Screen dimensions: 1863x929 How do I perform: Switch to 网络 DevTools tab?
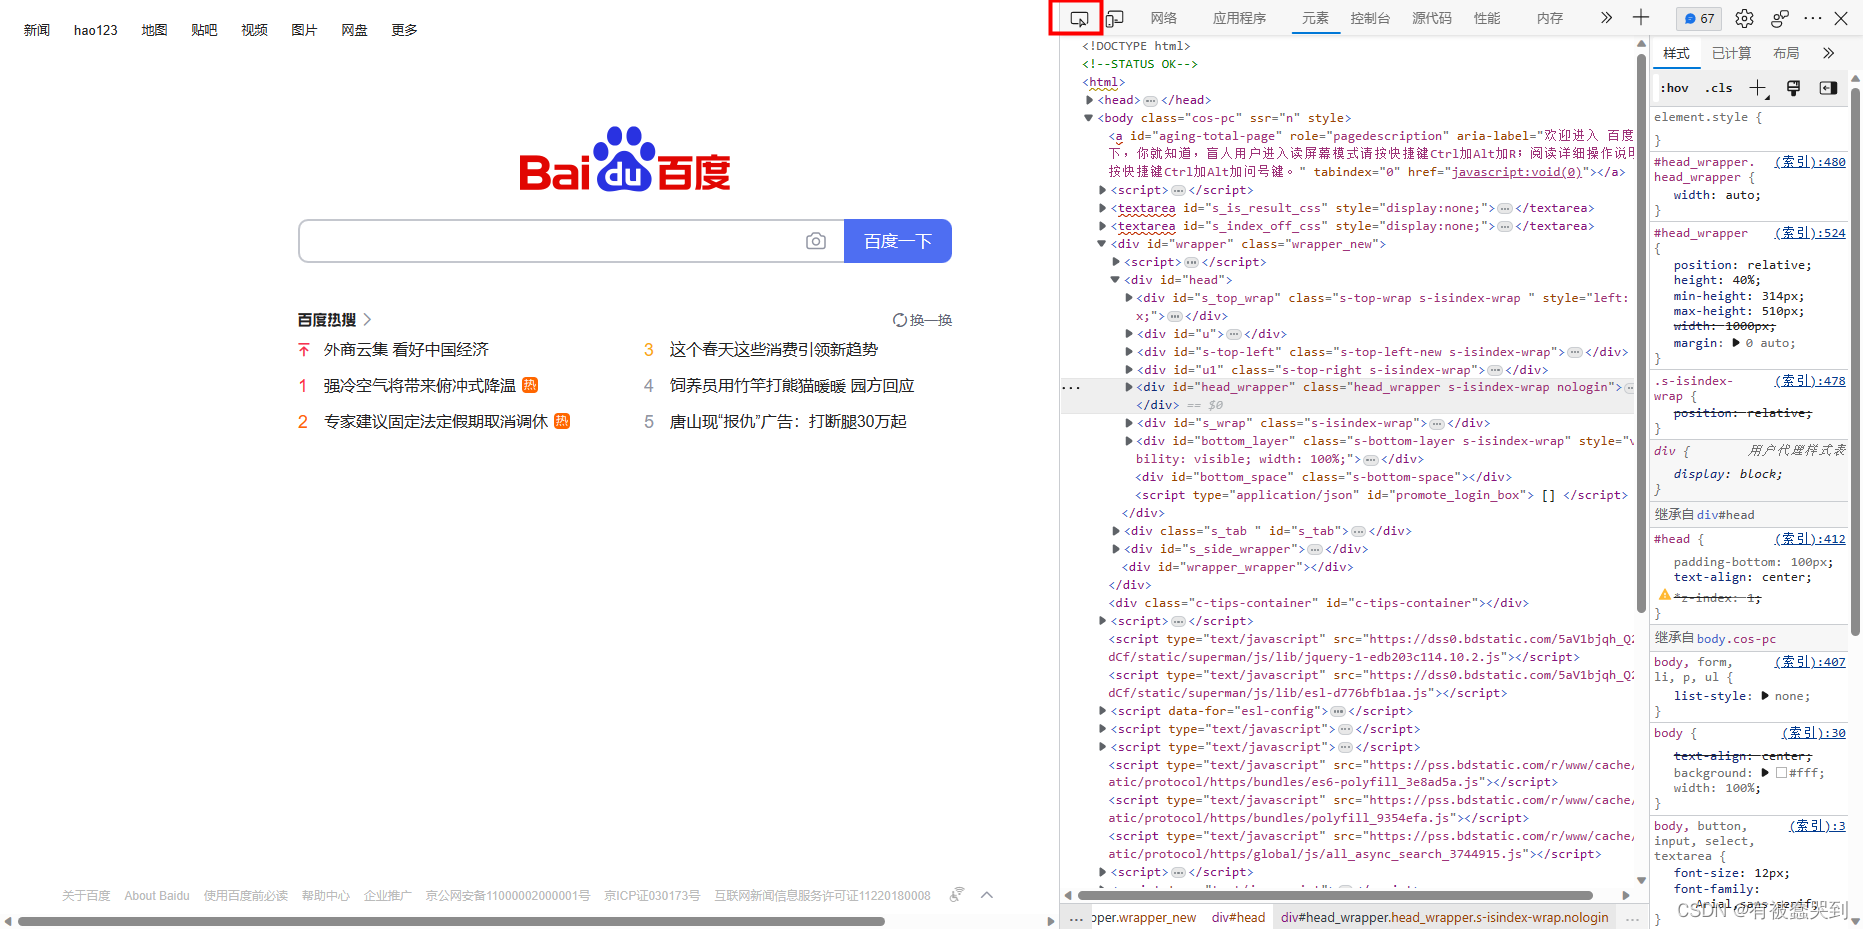(1163, 18)
